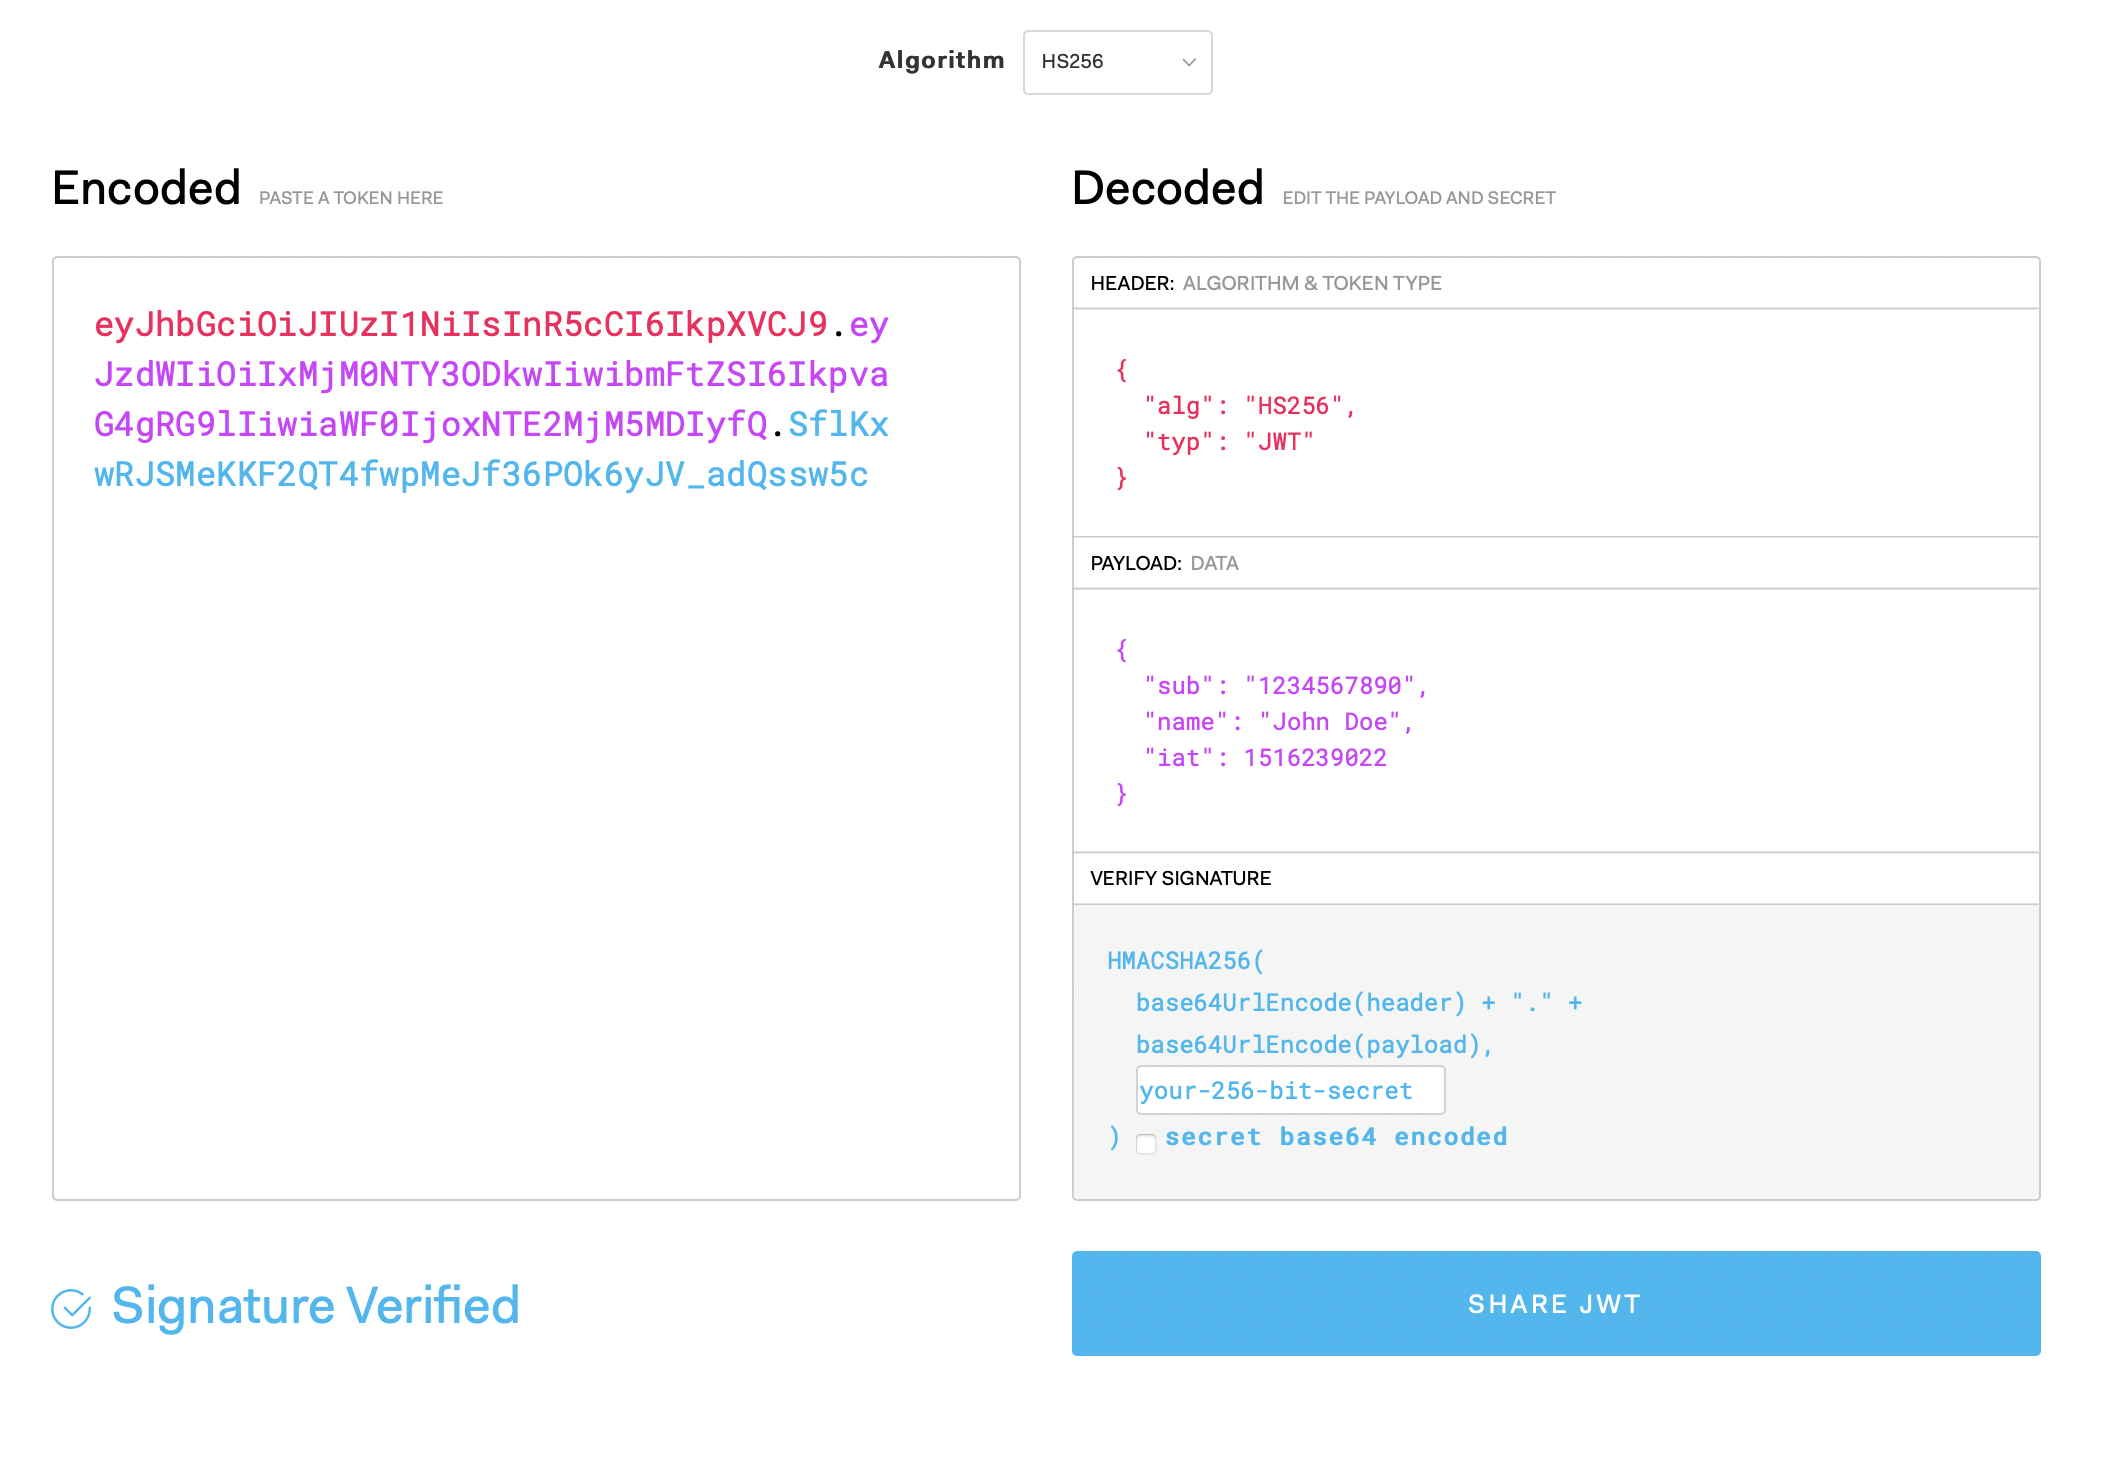This screenshot has height=1458, width=2126.
Task: Click the your-256-bit-secret input field
Action: (x=1289, y=1090)
